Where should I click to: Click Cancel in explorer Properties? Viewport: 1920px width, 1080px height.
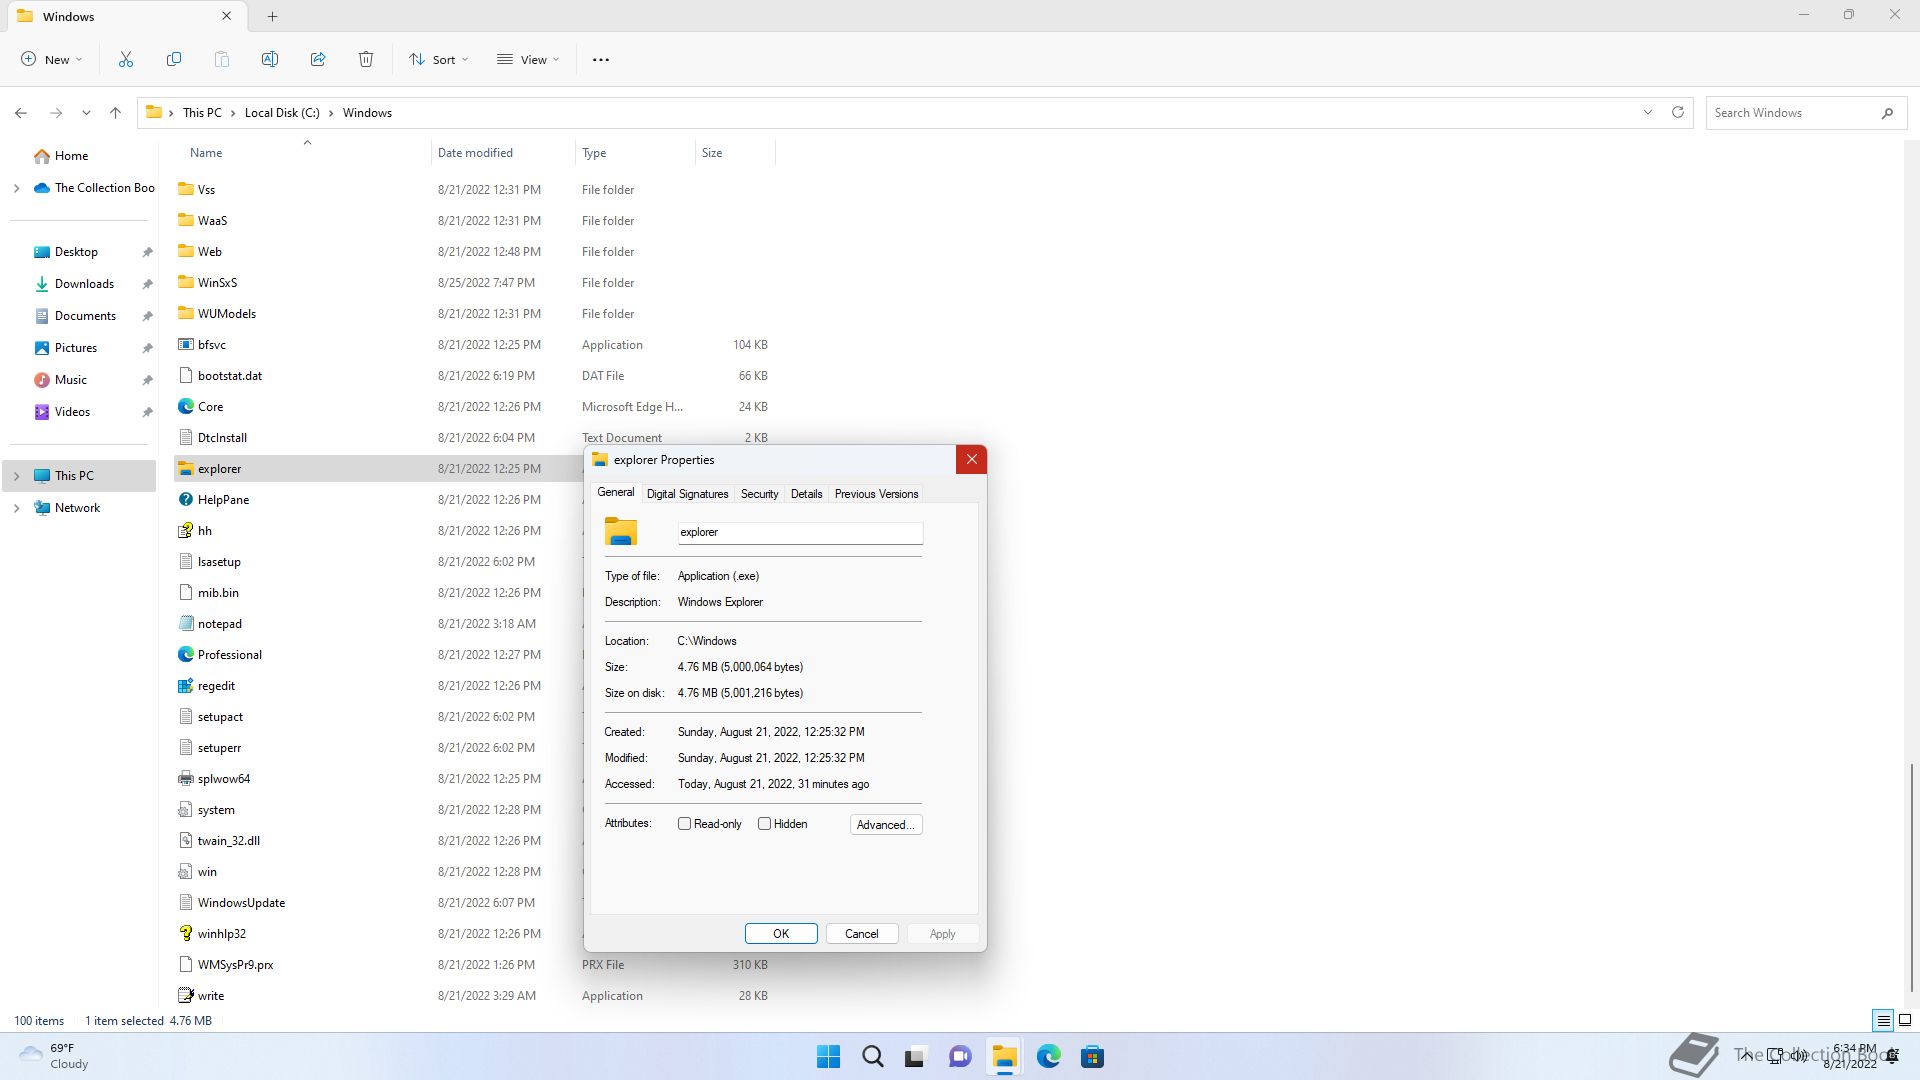tap(862, 934)
